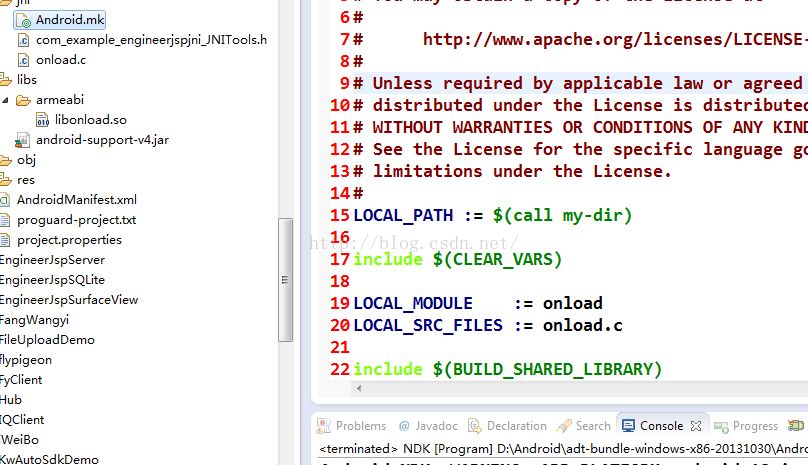Select the flypigeon project
Viewport: 808px width, 465px height.
point(26,360)
